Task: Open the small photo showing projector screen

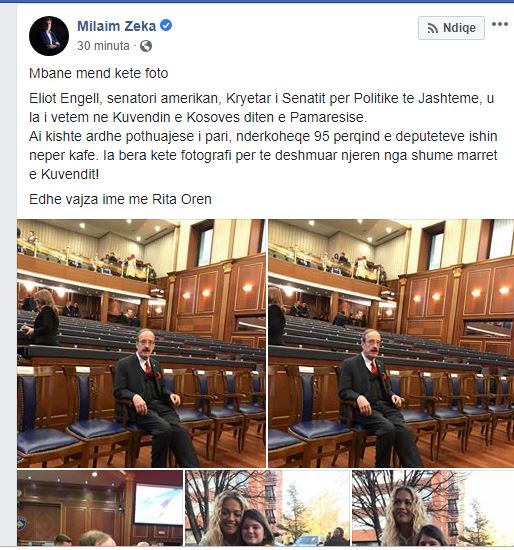Action: 100,509
